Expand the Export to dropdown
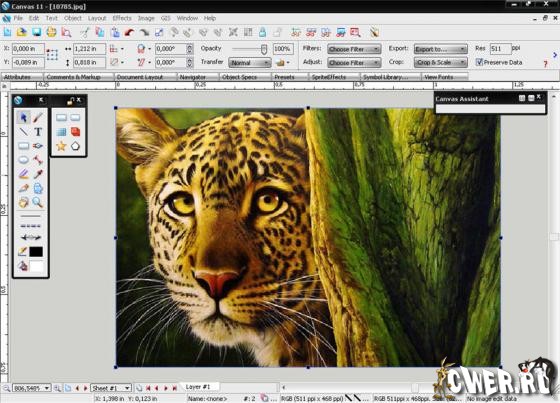 441,49
